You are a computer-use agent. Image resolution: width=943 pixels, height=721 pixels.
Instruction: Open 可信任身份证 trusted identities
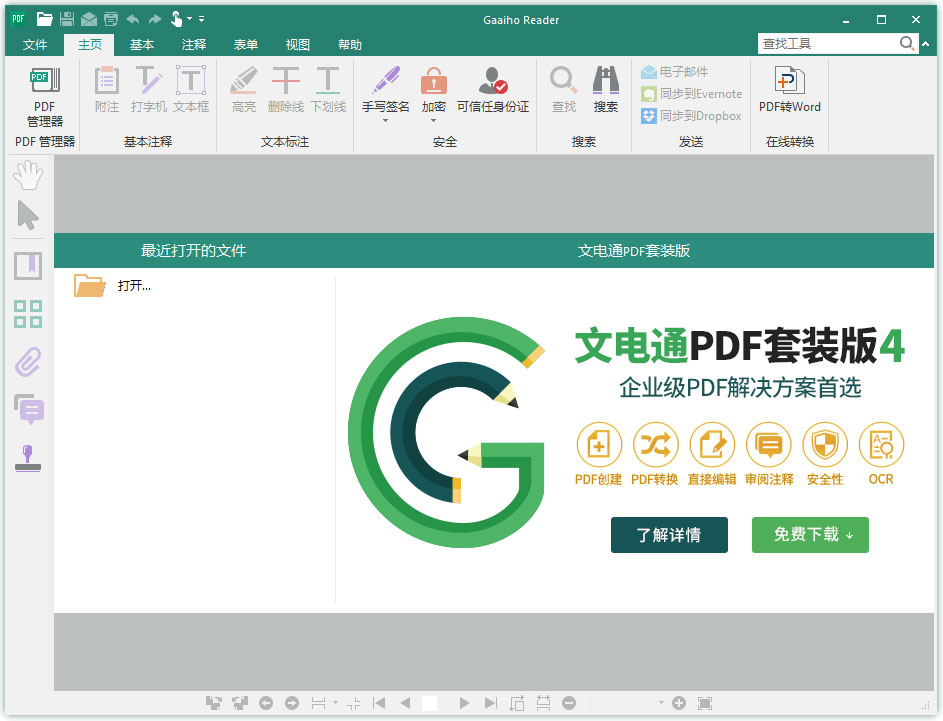coord(491,90)
